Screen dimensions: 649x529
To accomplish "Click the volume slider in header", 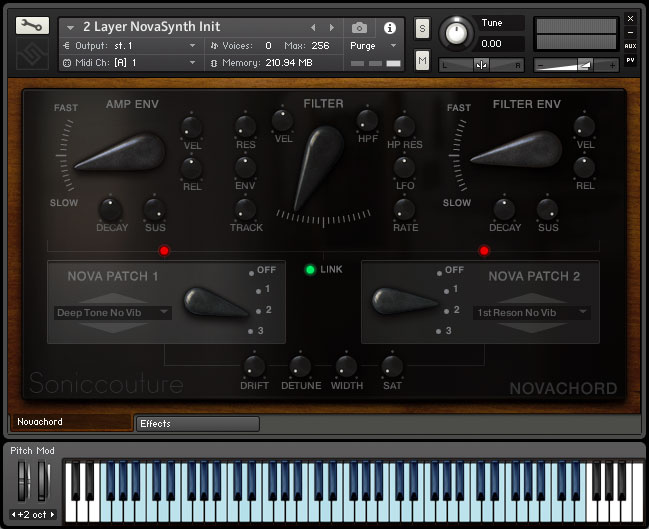I will pos(576,65).
